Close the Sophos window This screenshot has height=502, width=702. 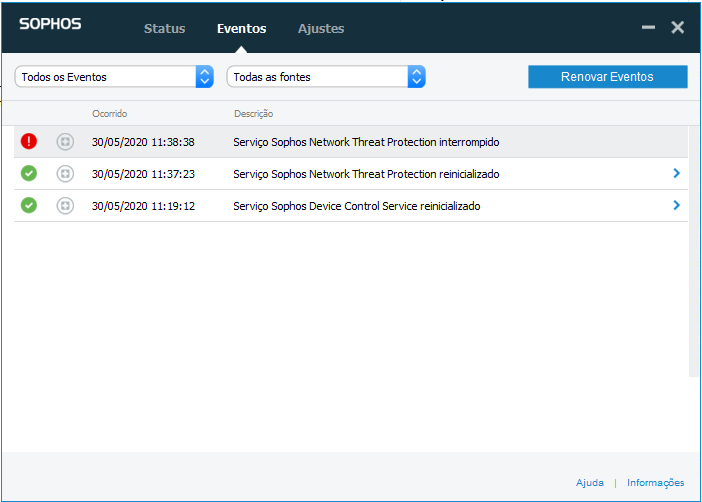(677, 27)
